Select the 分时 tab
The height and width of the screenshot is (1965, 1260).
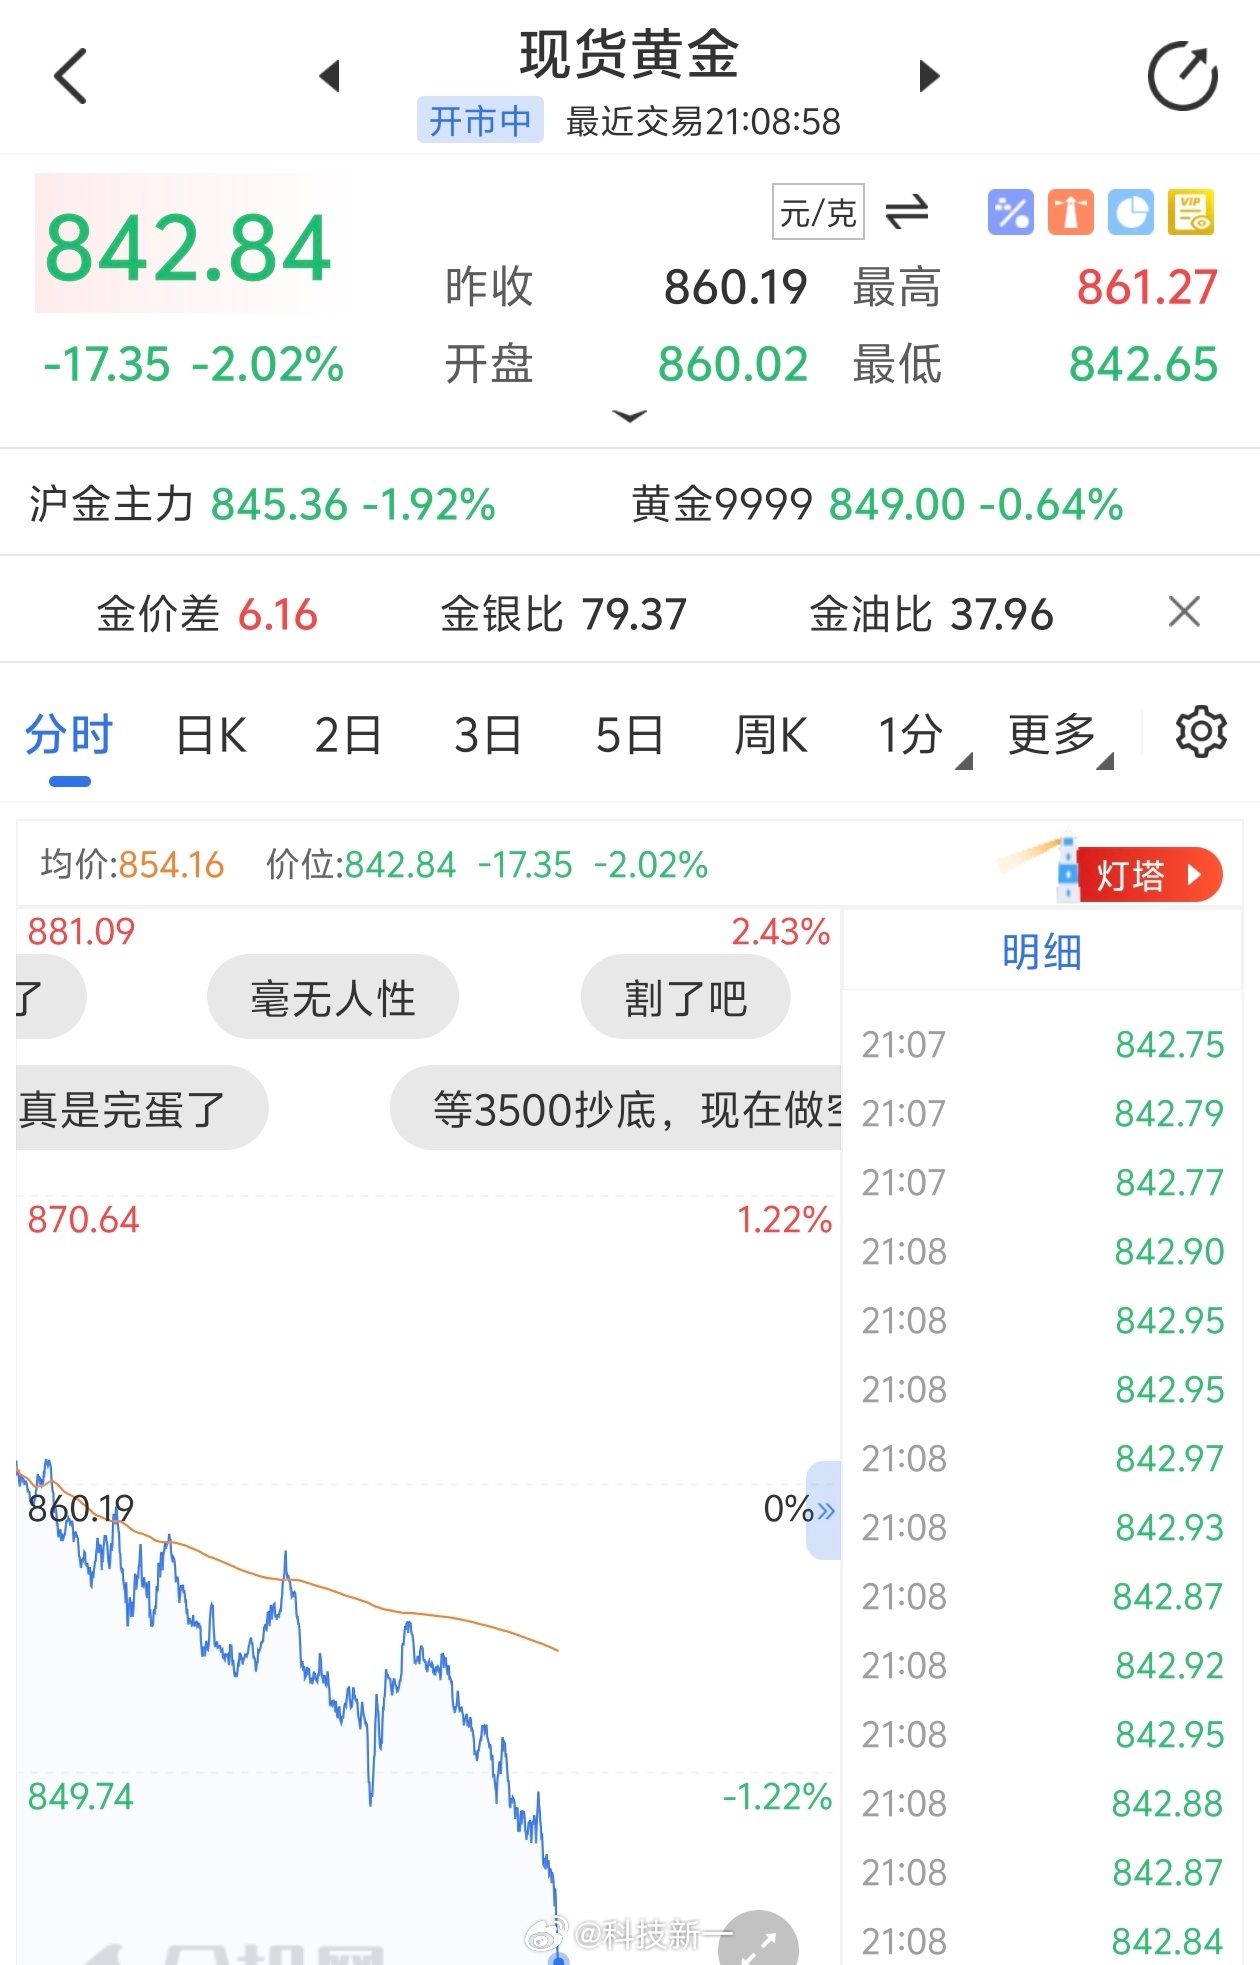pyautogui.click(x=69, y=736)
